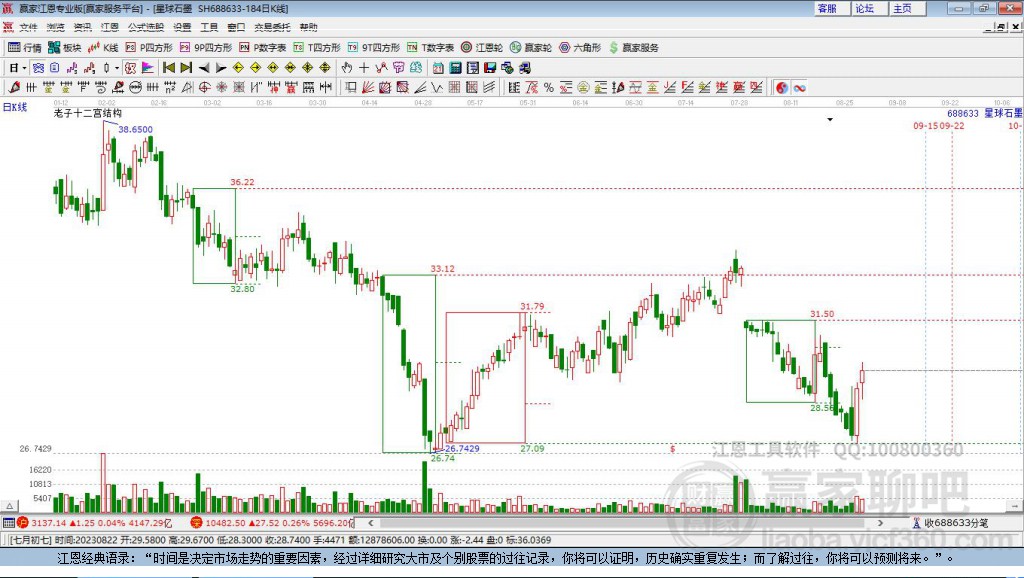This screenshot has height=578, width=1024.
Task: Click the volume panel collapse triangle
Action: point(10,506)
